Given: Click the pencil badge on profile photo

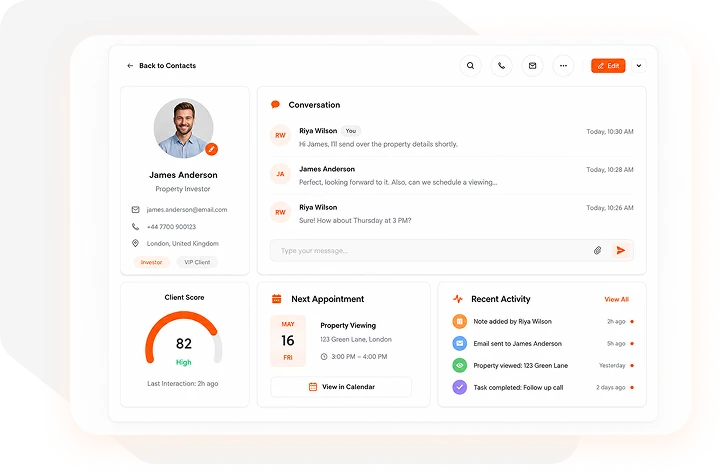Looking at the screenshot, I should coord(211,149).
